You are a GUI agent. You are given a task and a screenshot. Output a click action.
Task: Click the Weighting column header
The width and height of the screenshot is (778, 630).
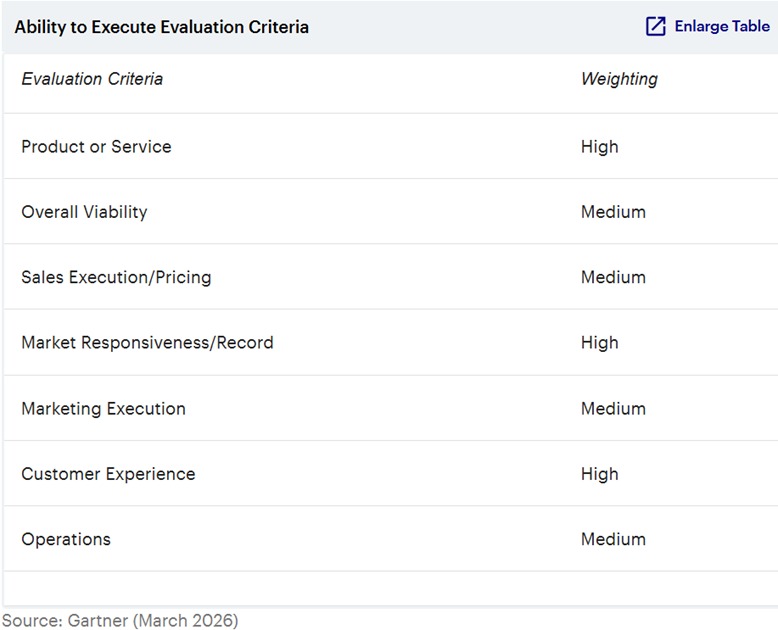pos(619,79)
